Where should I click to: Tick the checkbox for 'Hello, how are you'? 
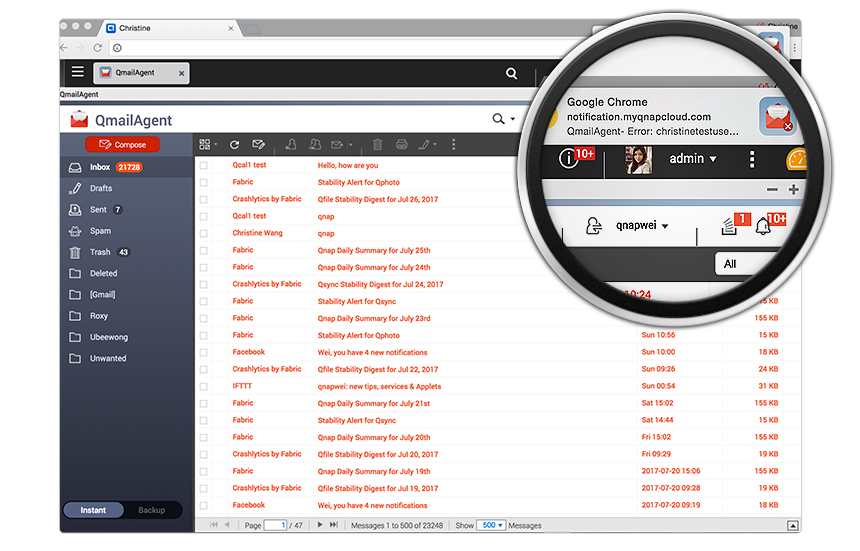pyautogui.click(x=203, y=165)
